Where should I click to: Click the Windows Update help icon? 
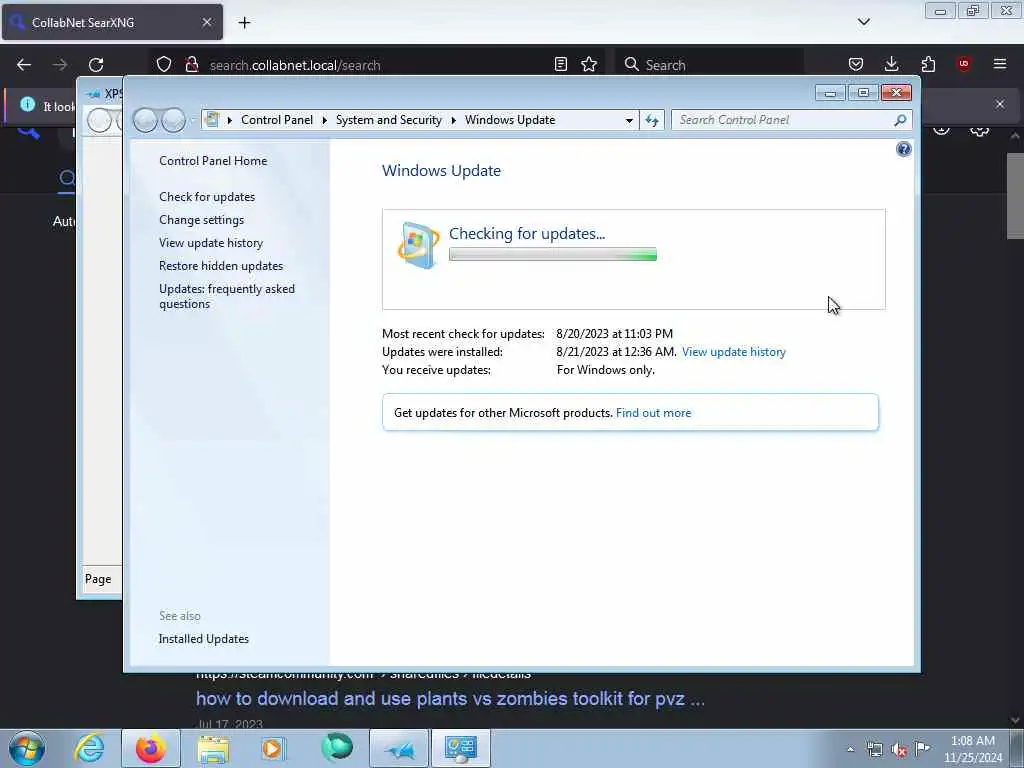pos(903,150)
